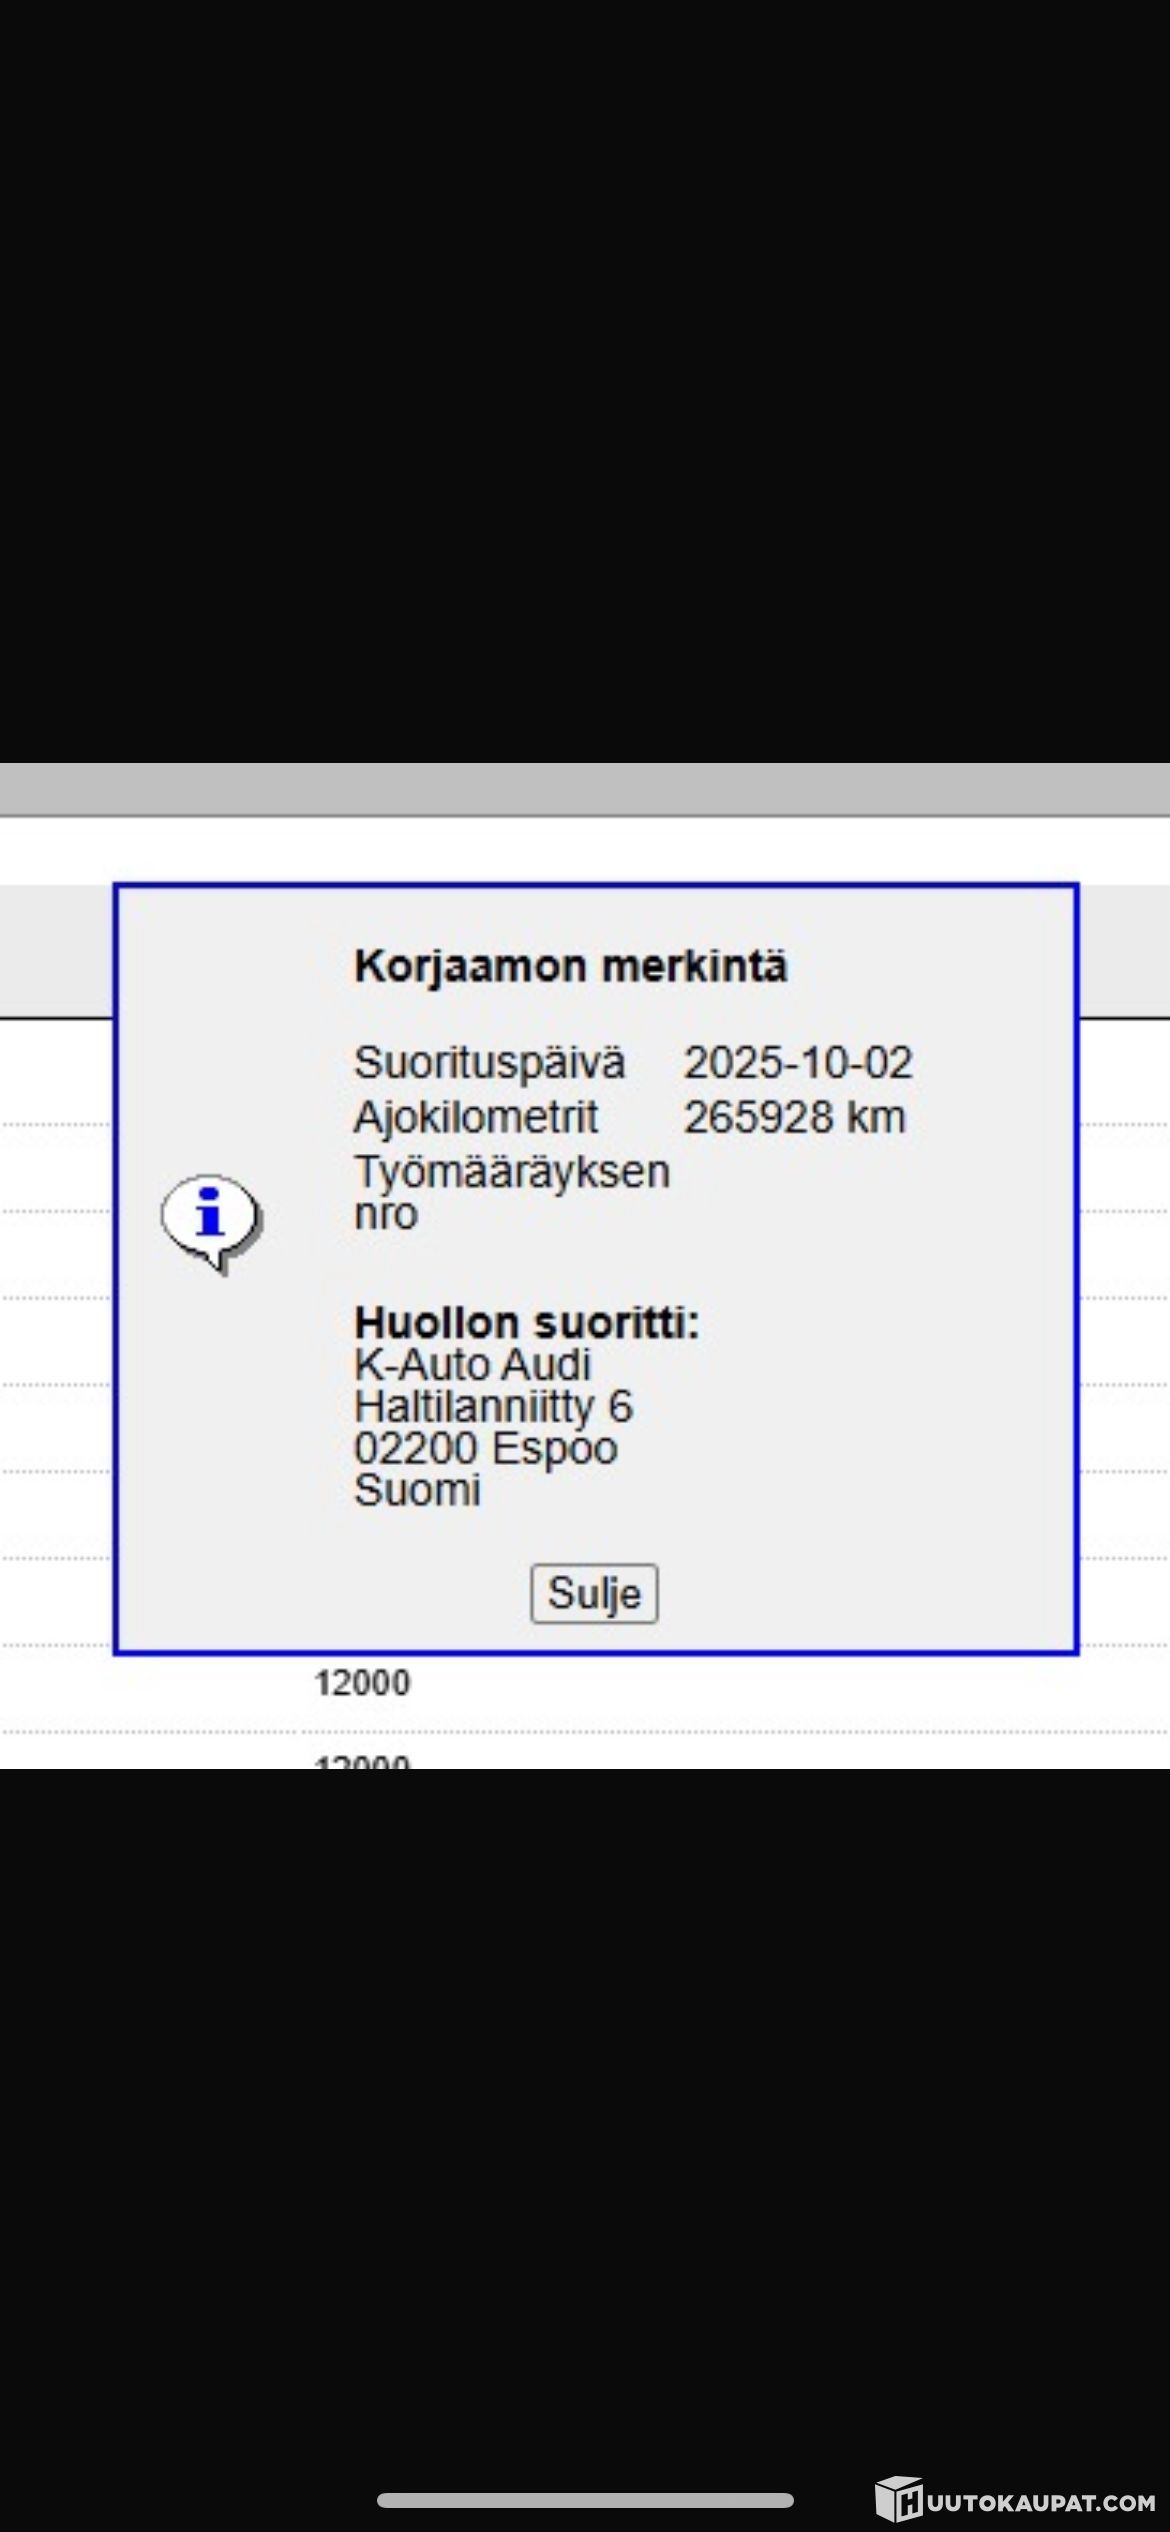The height and width of the screenshot is (2532, 1170).
Task: Tap the home indicator bar at bottom
Action: coord(585,2500)
